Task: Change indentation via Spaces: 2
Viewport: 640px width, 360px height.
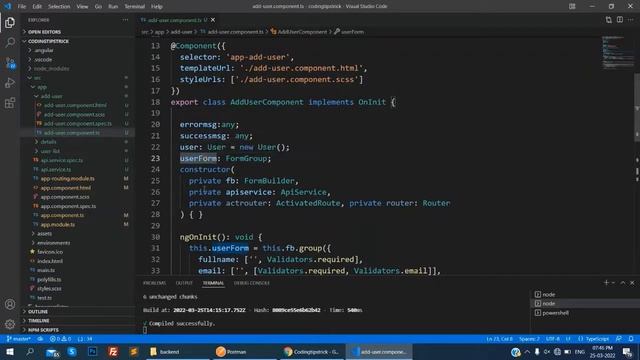Action: 529,339
